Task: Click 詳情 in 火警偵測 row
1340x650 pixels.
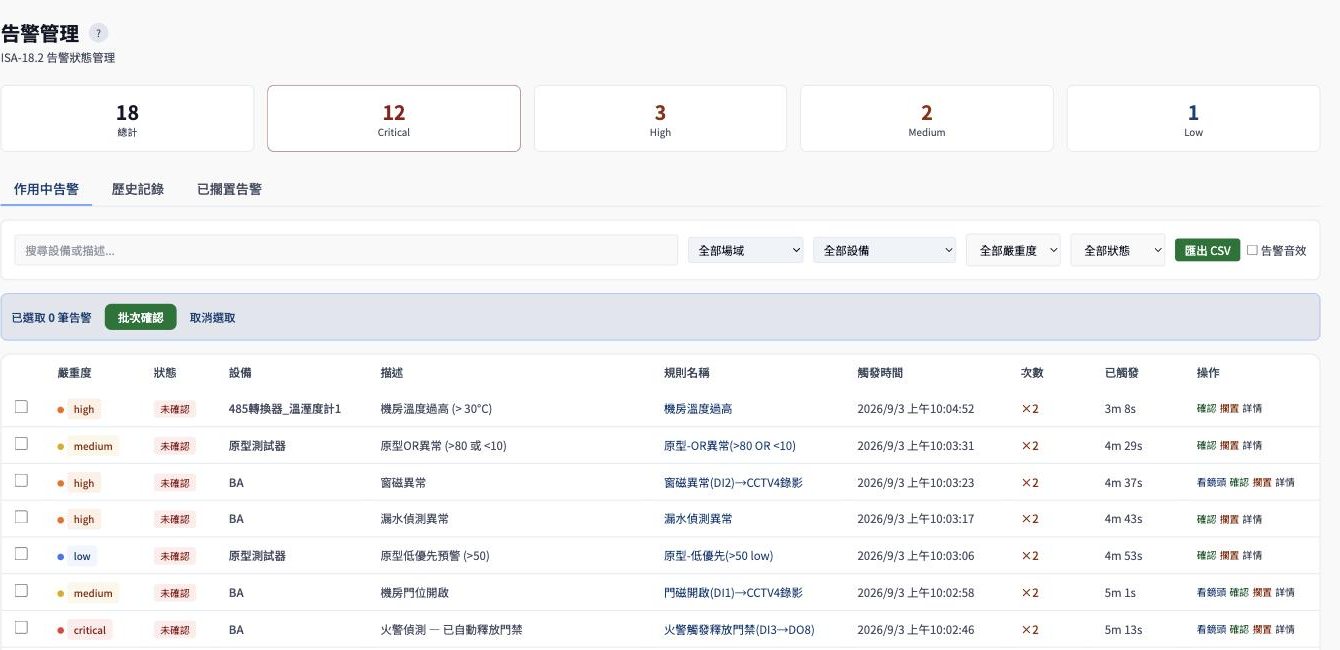Action: pos(1285,630)
